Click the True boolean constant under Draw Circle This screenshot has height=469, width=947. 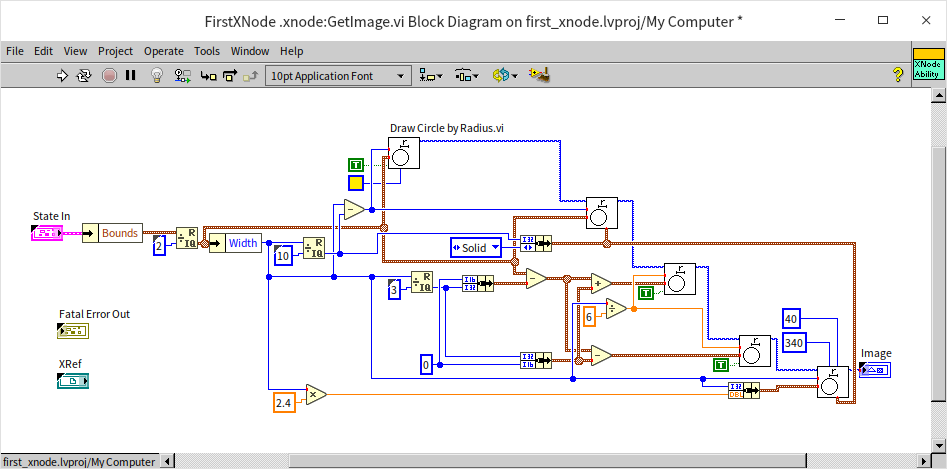355,165
